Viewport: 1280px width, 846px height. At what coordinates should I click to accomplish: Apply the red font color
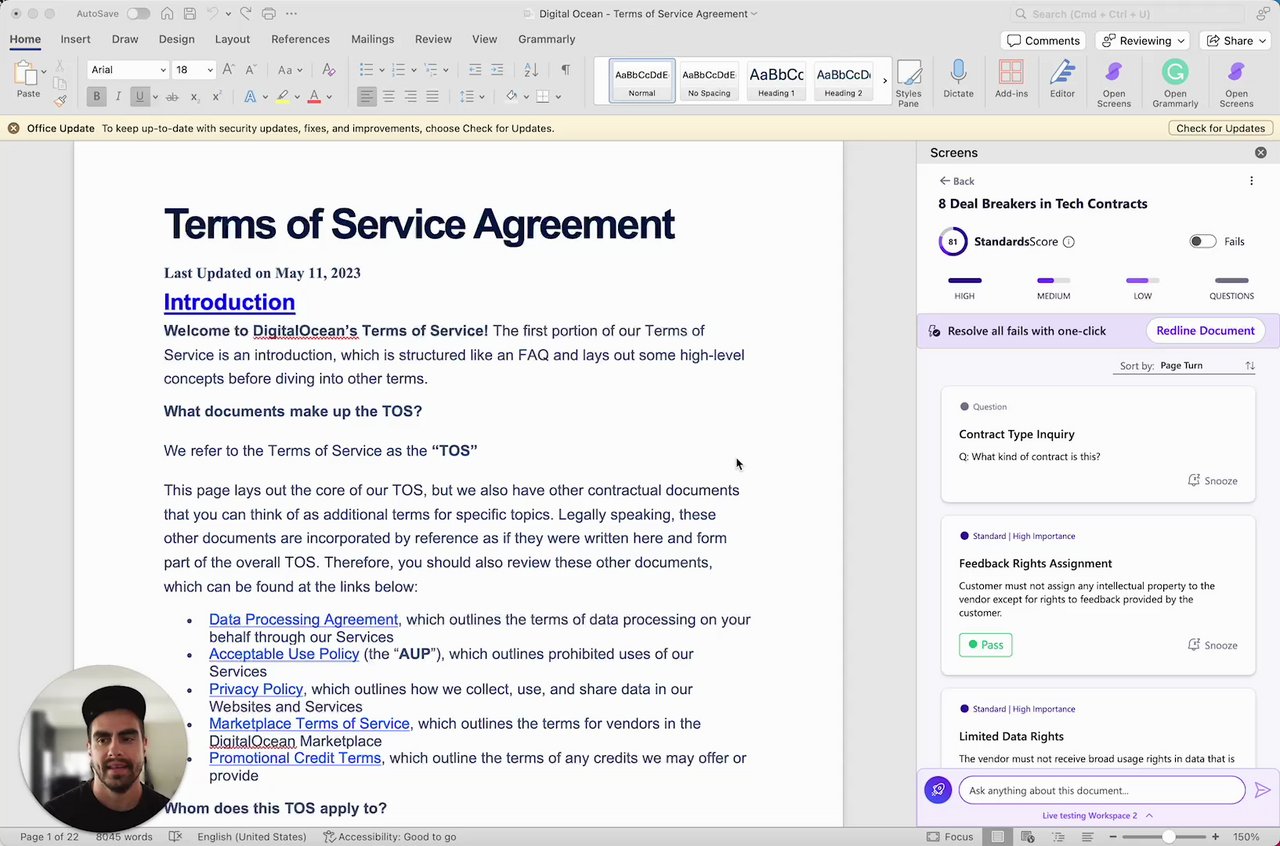tap(314, 97)
